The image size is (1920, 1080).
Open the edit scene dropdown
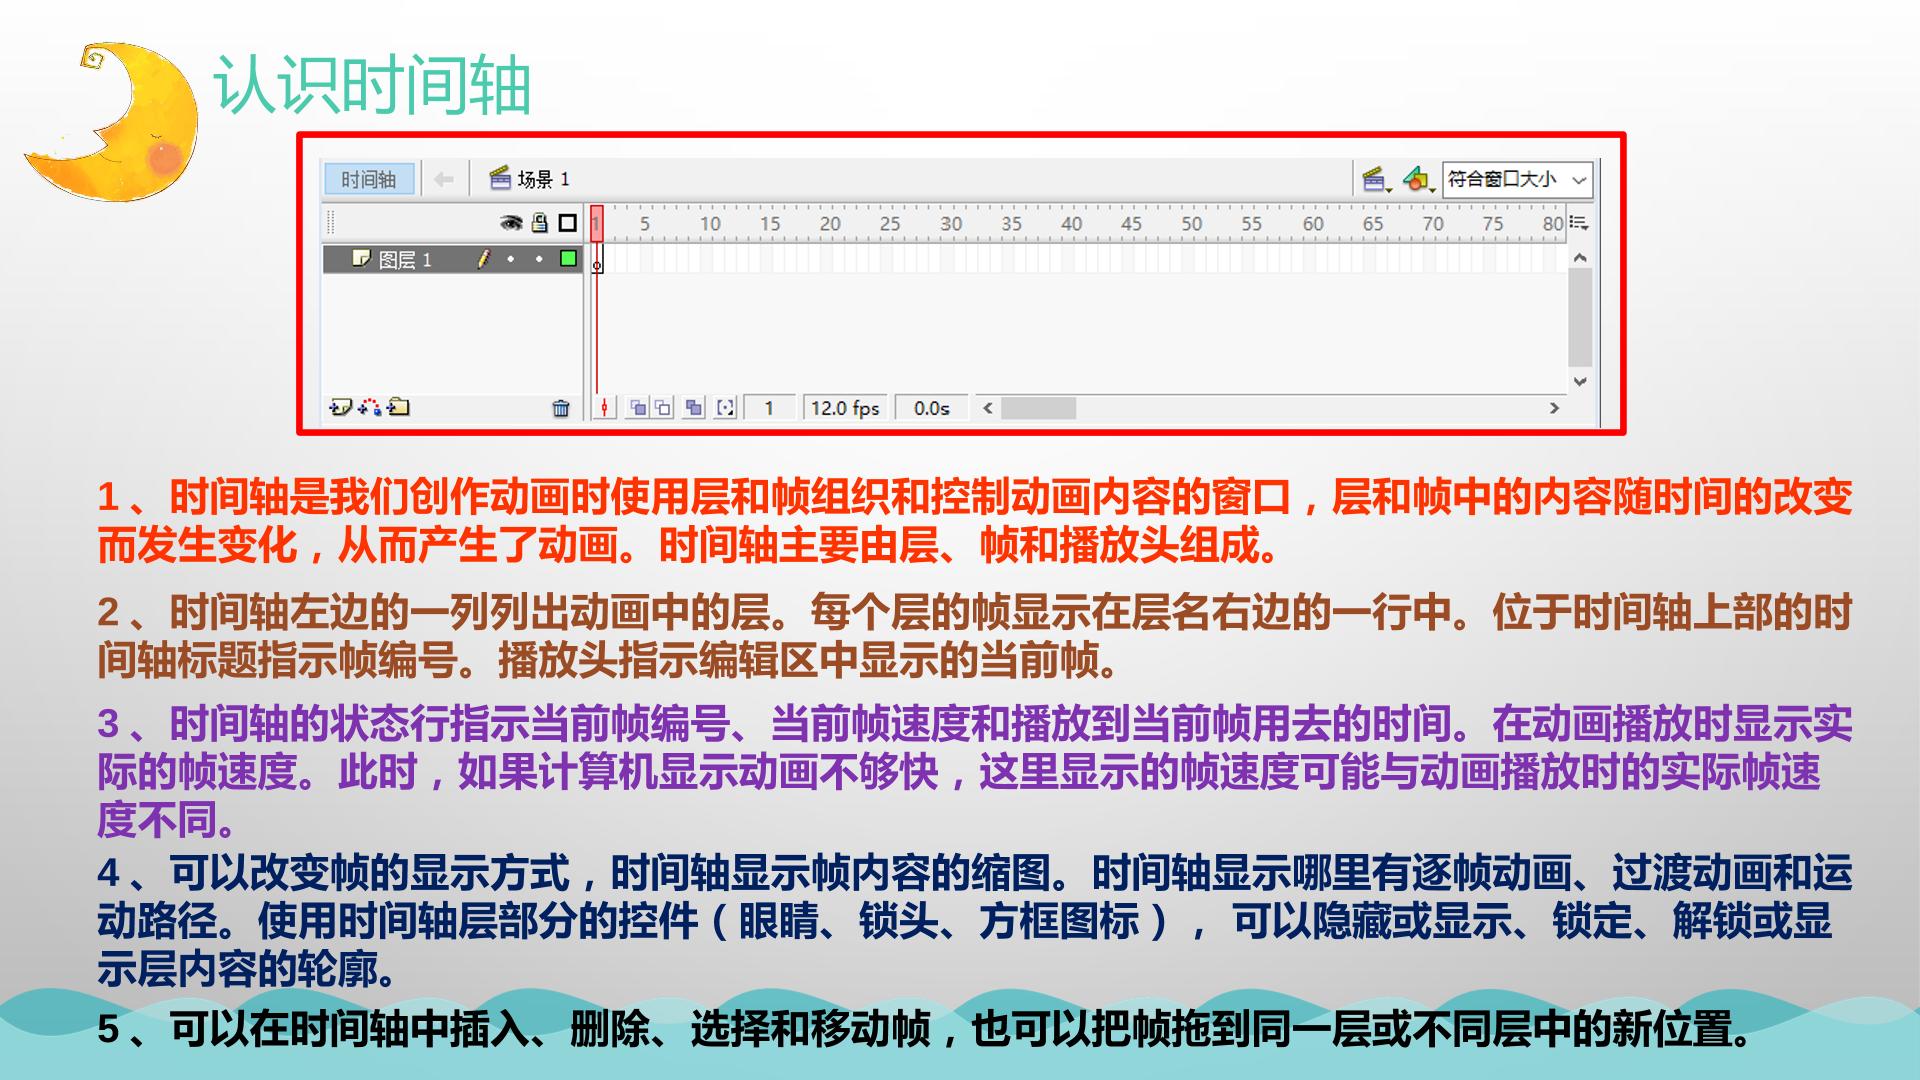pos(1377,181)
